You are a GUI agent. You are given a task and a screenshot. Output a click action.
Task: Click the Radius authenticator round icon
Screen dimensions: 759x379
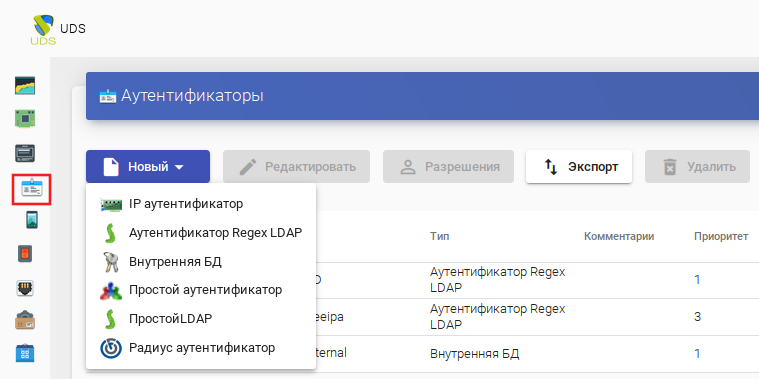pos(110,348)
